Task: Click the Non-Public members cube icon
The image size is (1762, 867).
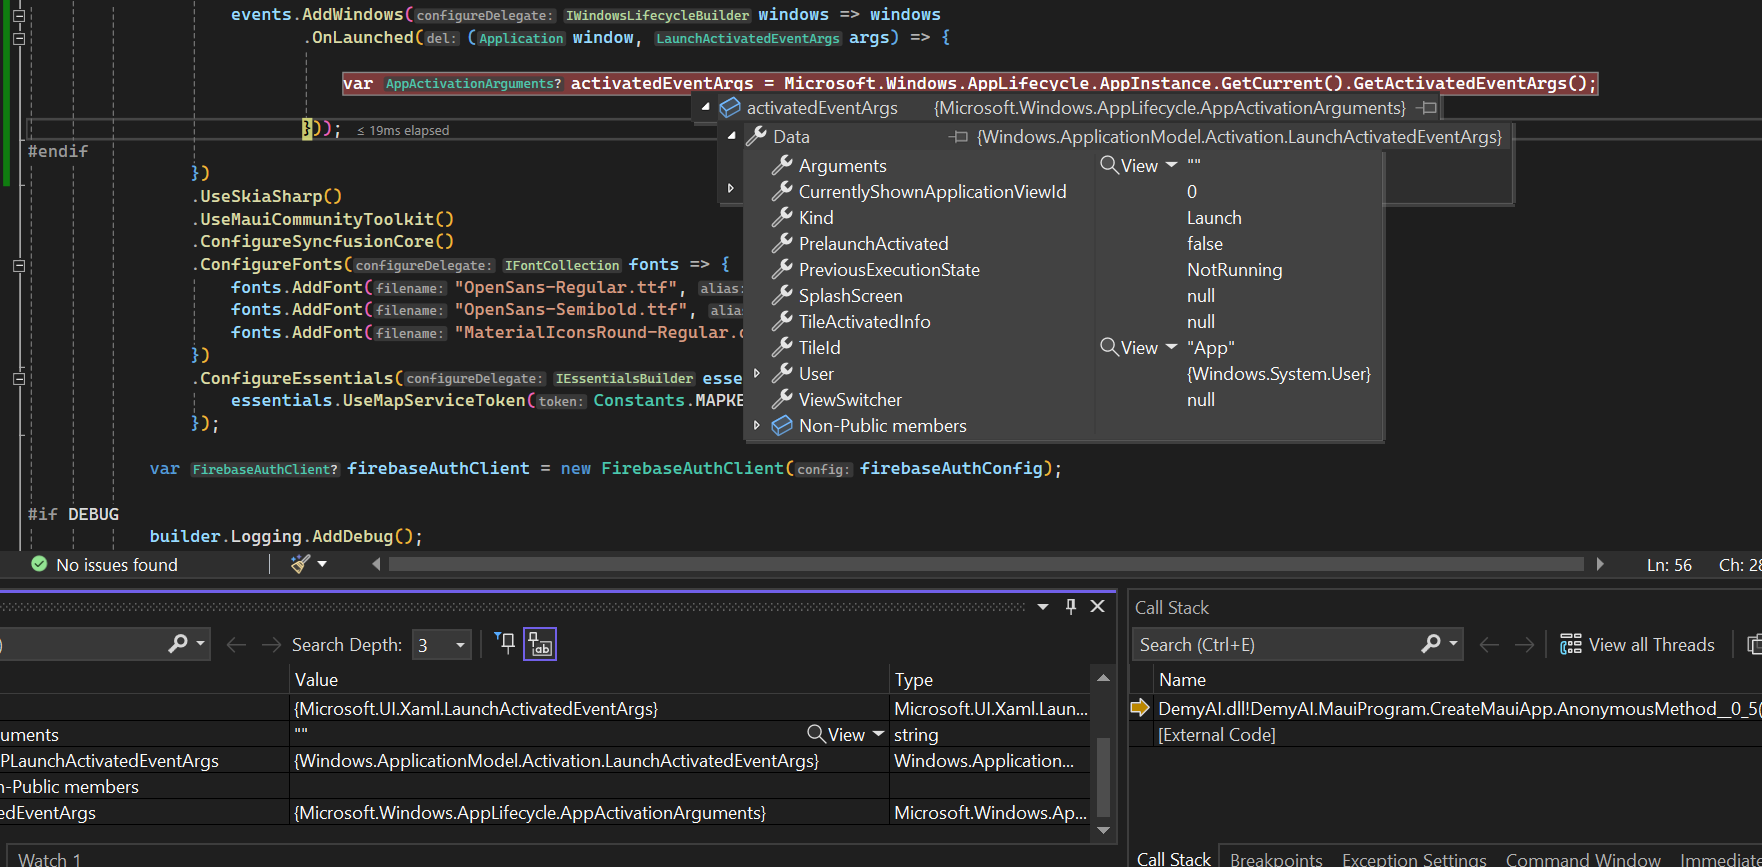Action: (782, 425)
